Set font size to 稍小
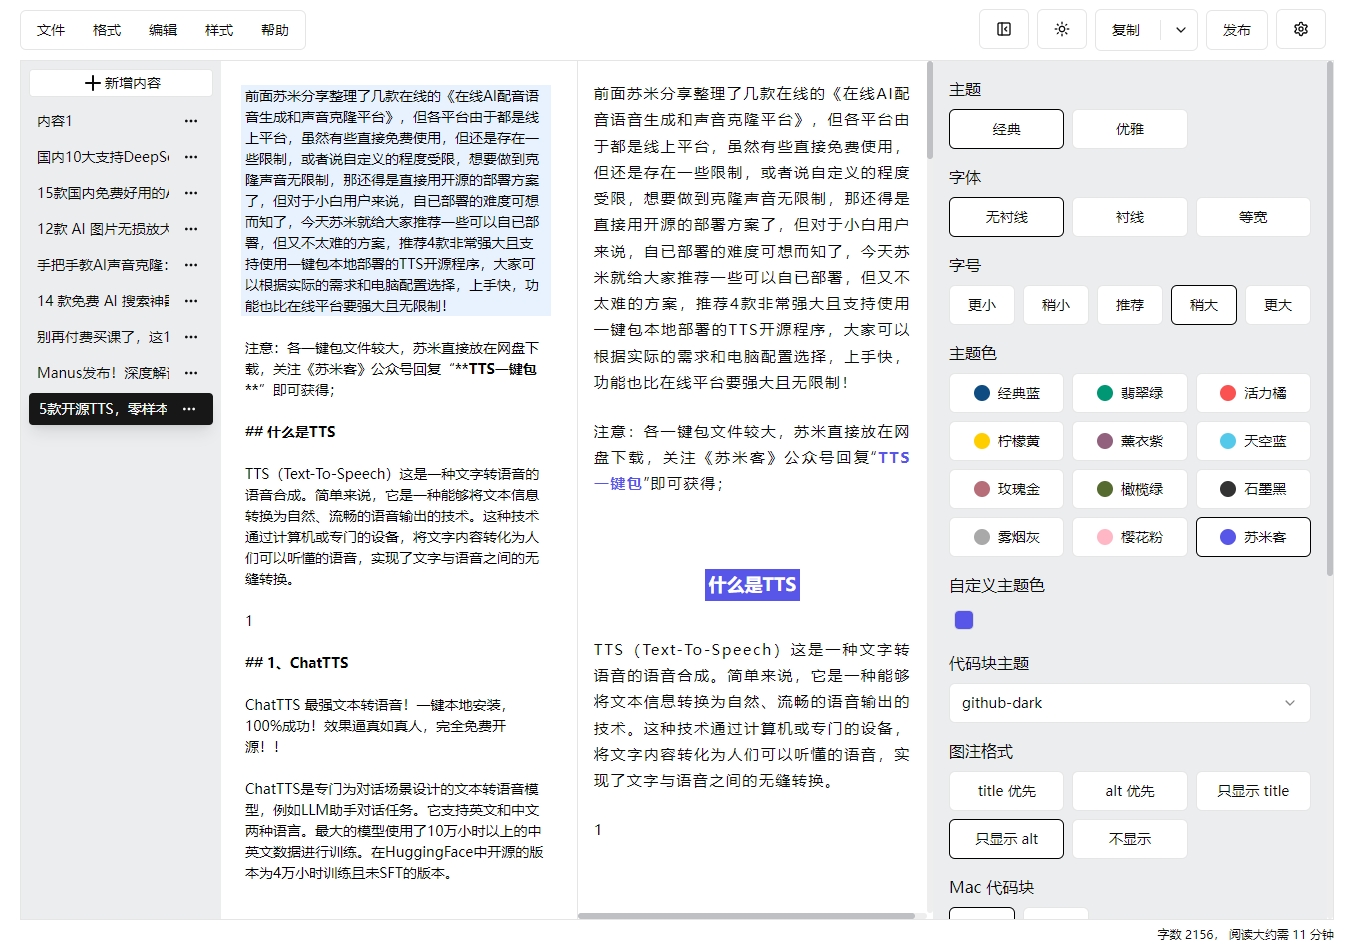This screenshot has width=1354, height=950. [1056, 305]
